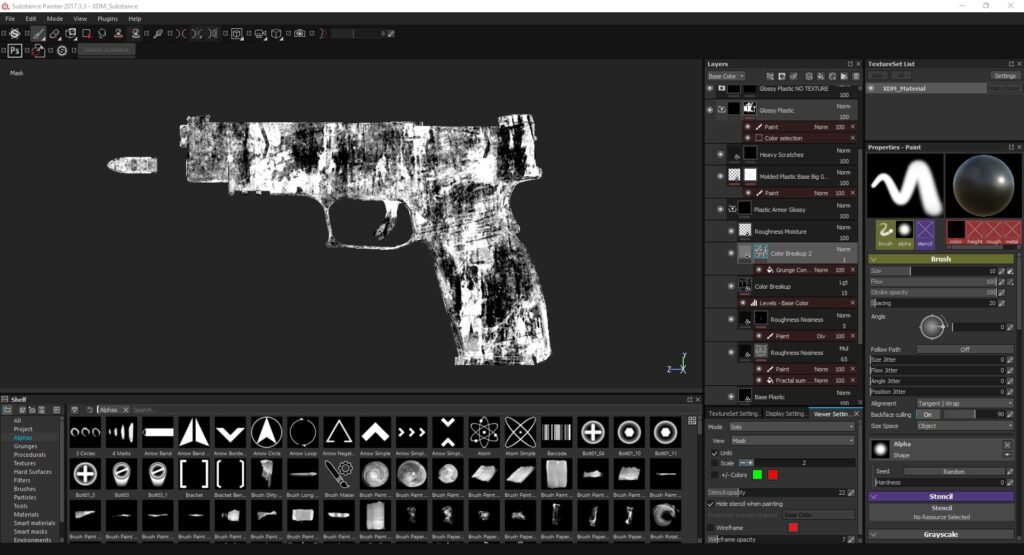1024x555 pixels.
Task: Open the viewer Mode dropdown set to Solo
Action: 792,426
